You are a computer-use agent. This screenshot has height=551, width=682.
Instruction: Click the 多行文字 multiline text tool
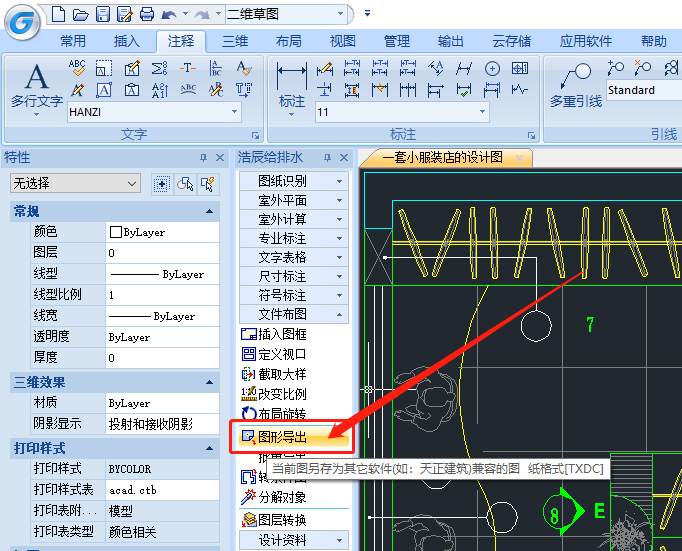click(37, 88)
